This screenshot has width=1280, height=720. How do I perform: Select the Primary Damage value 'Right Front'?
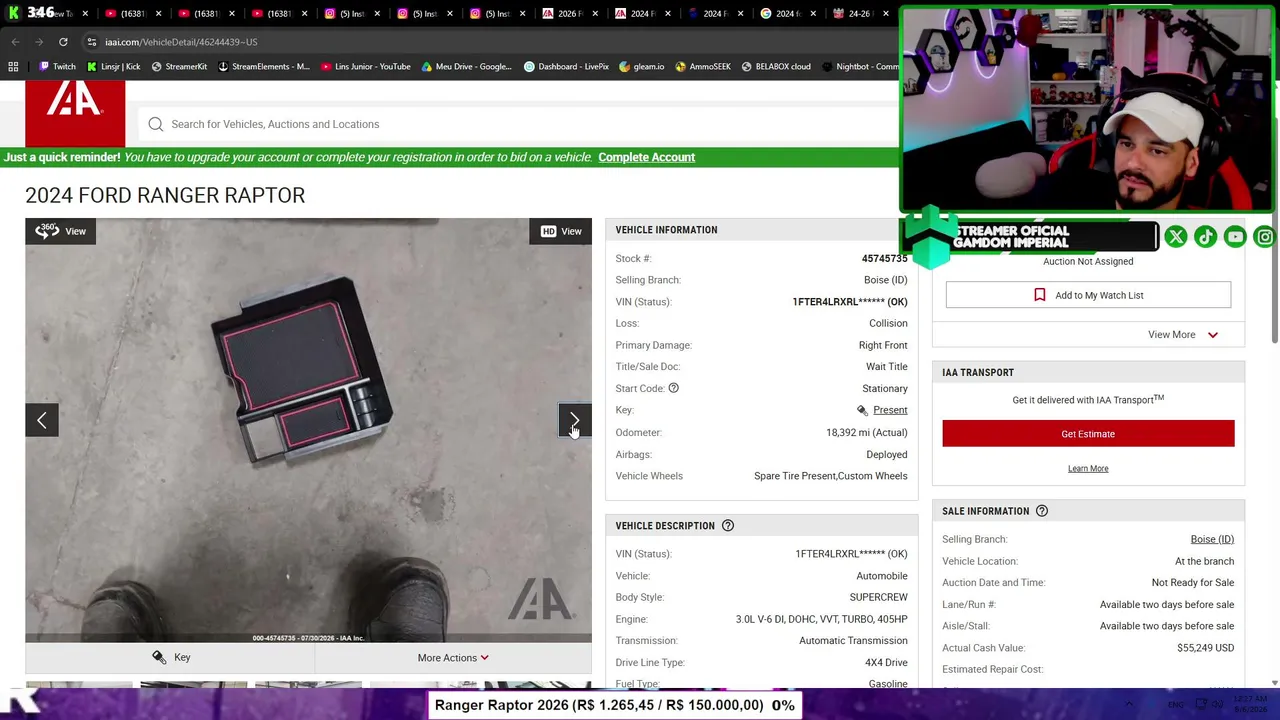pos(883,345)
